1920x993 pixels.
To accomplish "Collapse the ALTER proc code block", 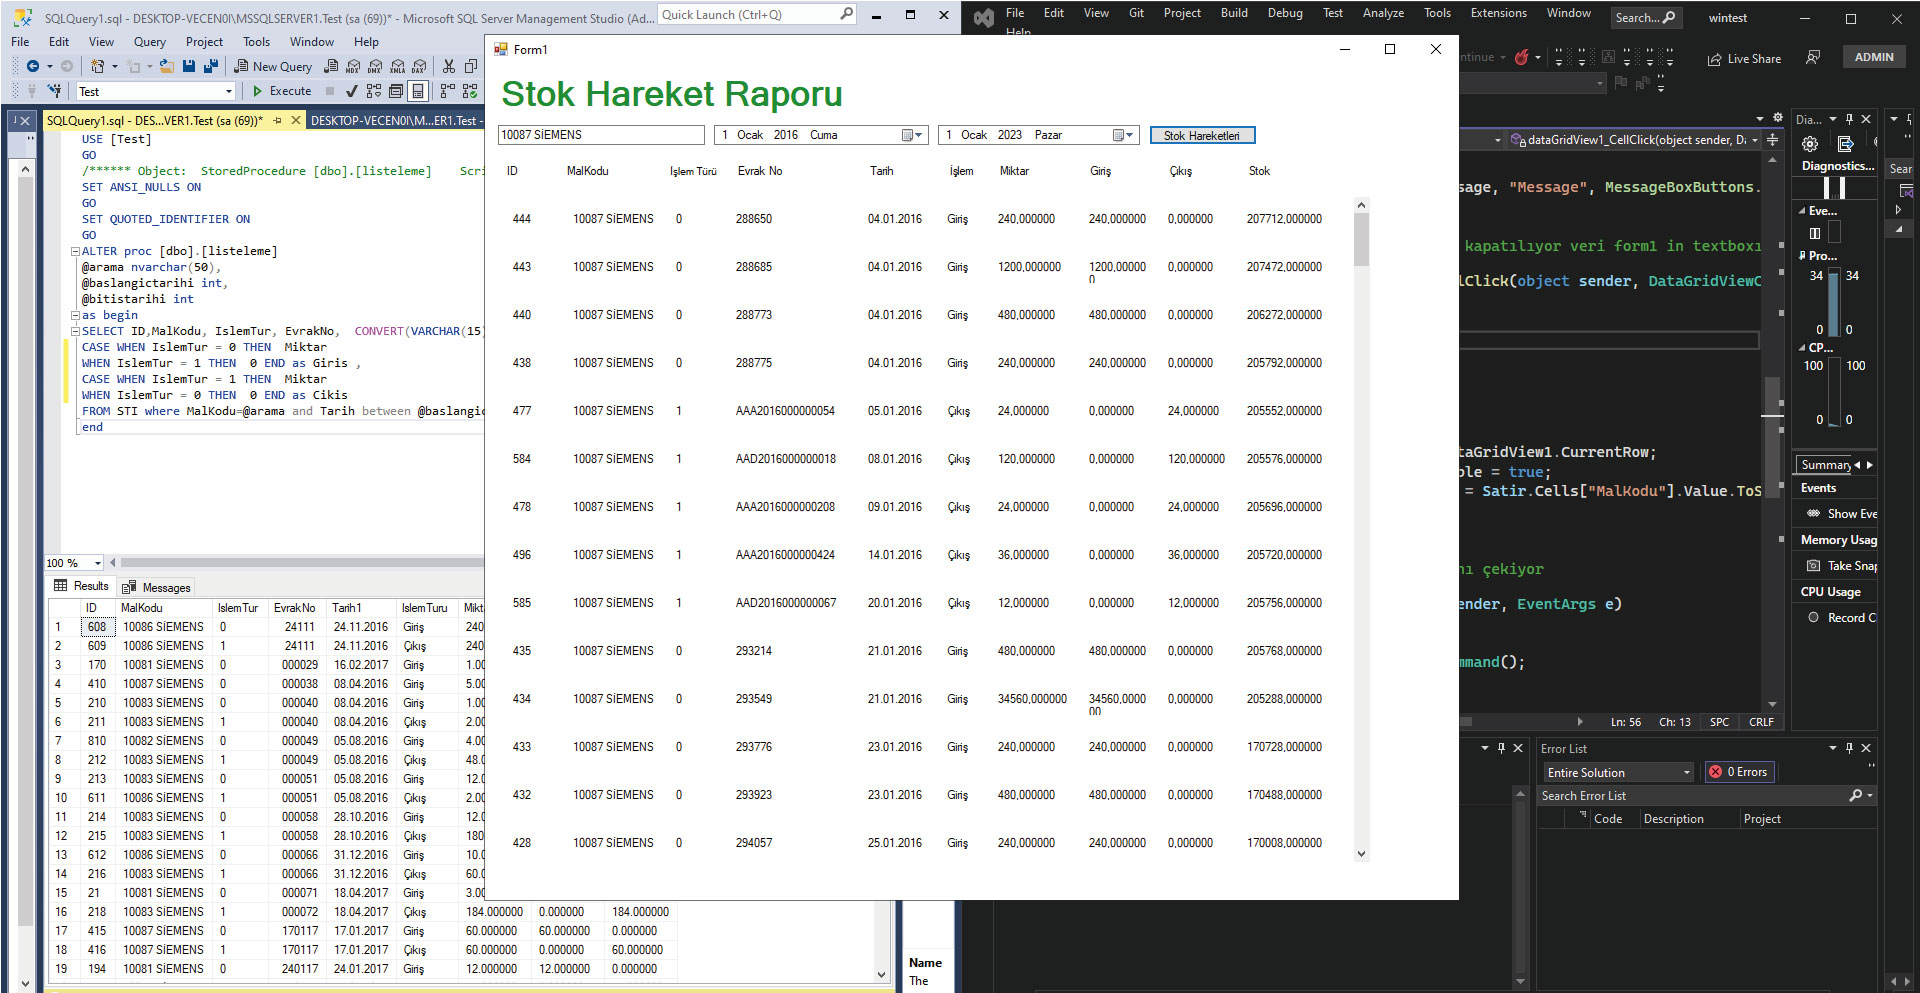I will tap(75, 252).
